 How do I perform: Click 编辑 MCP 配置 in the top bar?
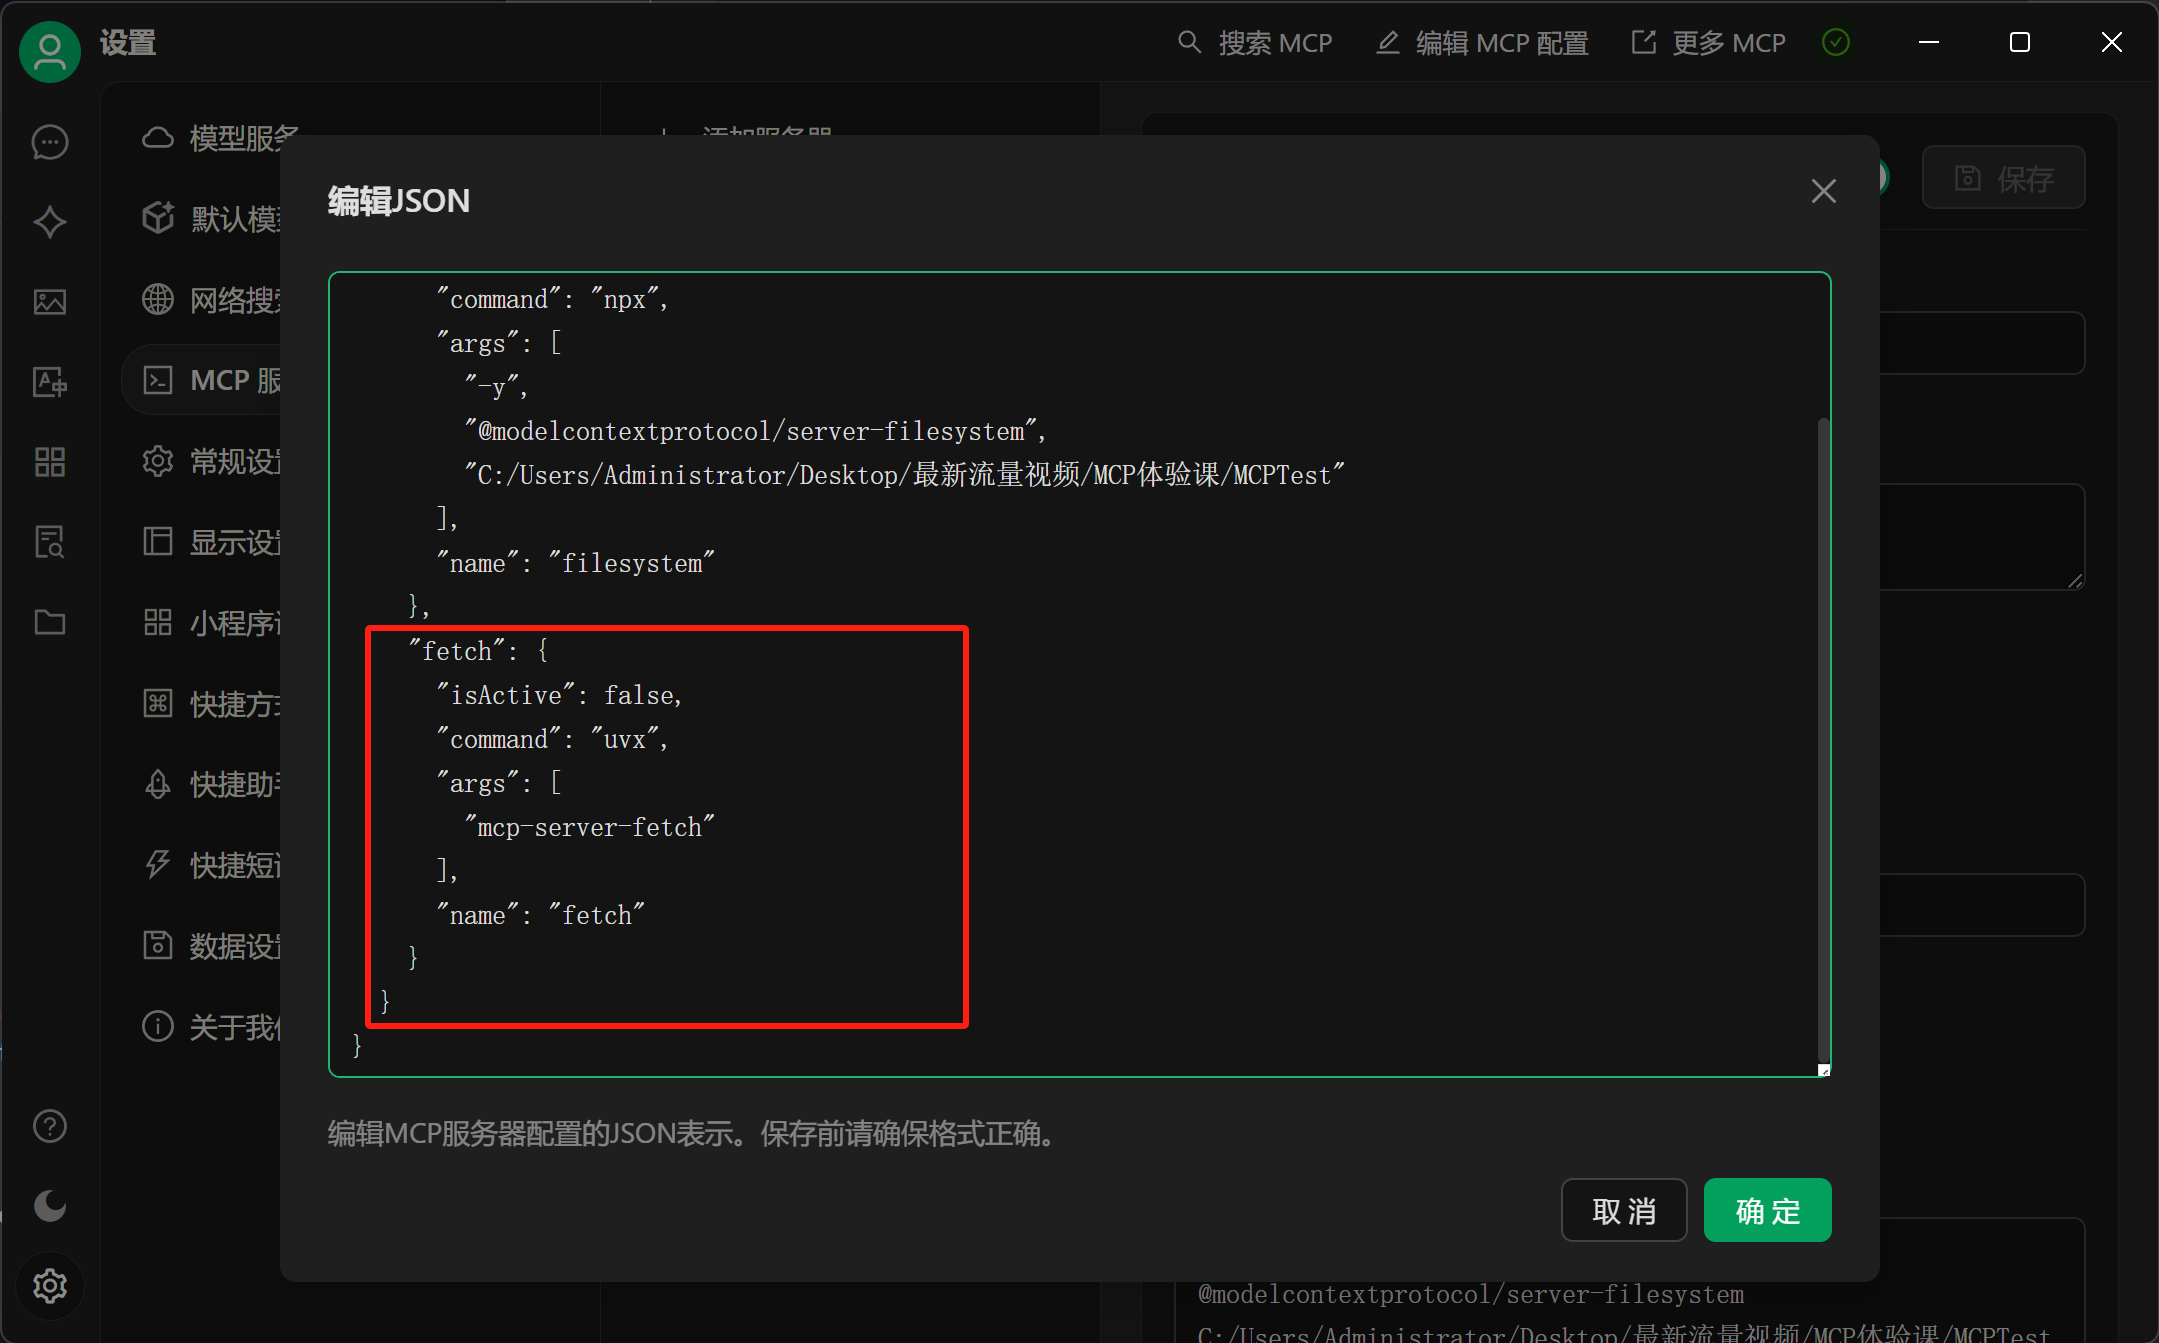(1483, 43)
